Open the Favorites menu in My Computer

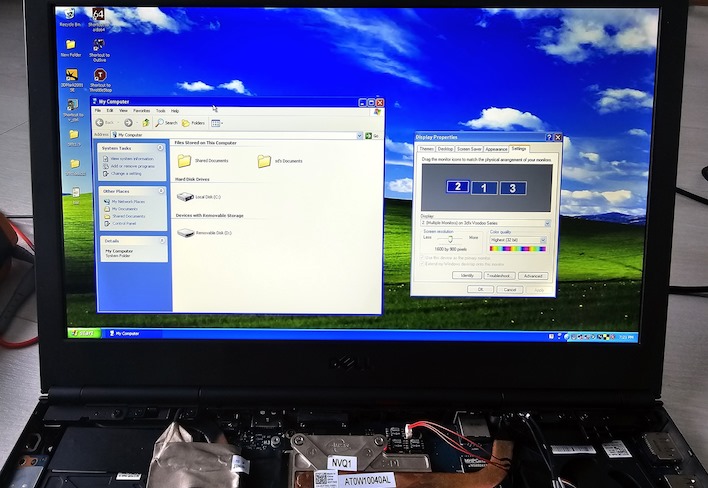pos(141,111)
